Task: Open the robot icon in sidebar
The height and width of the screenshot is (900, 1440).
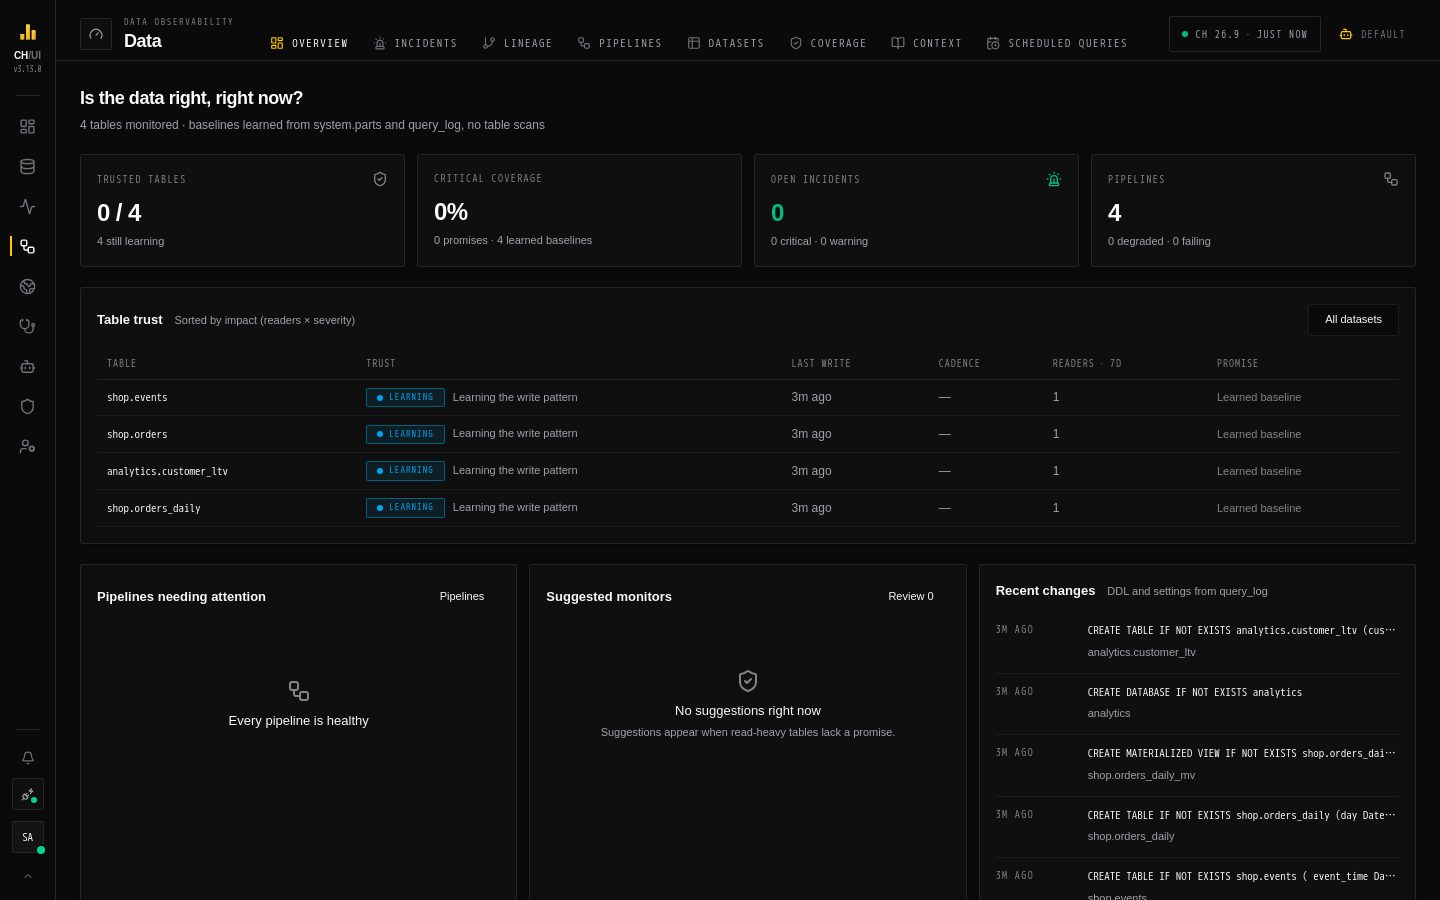Action: point(28,367)
